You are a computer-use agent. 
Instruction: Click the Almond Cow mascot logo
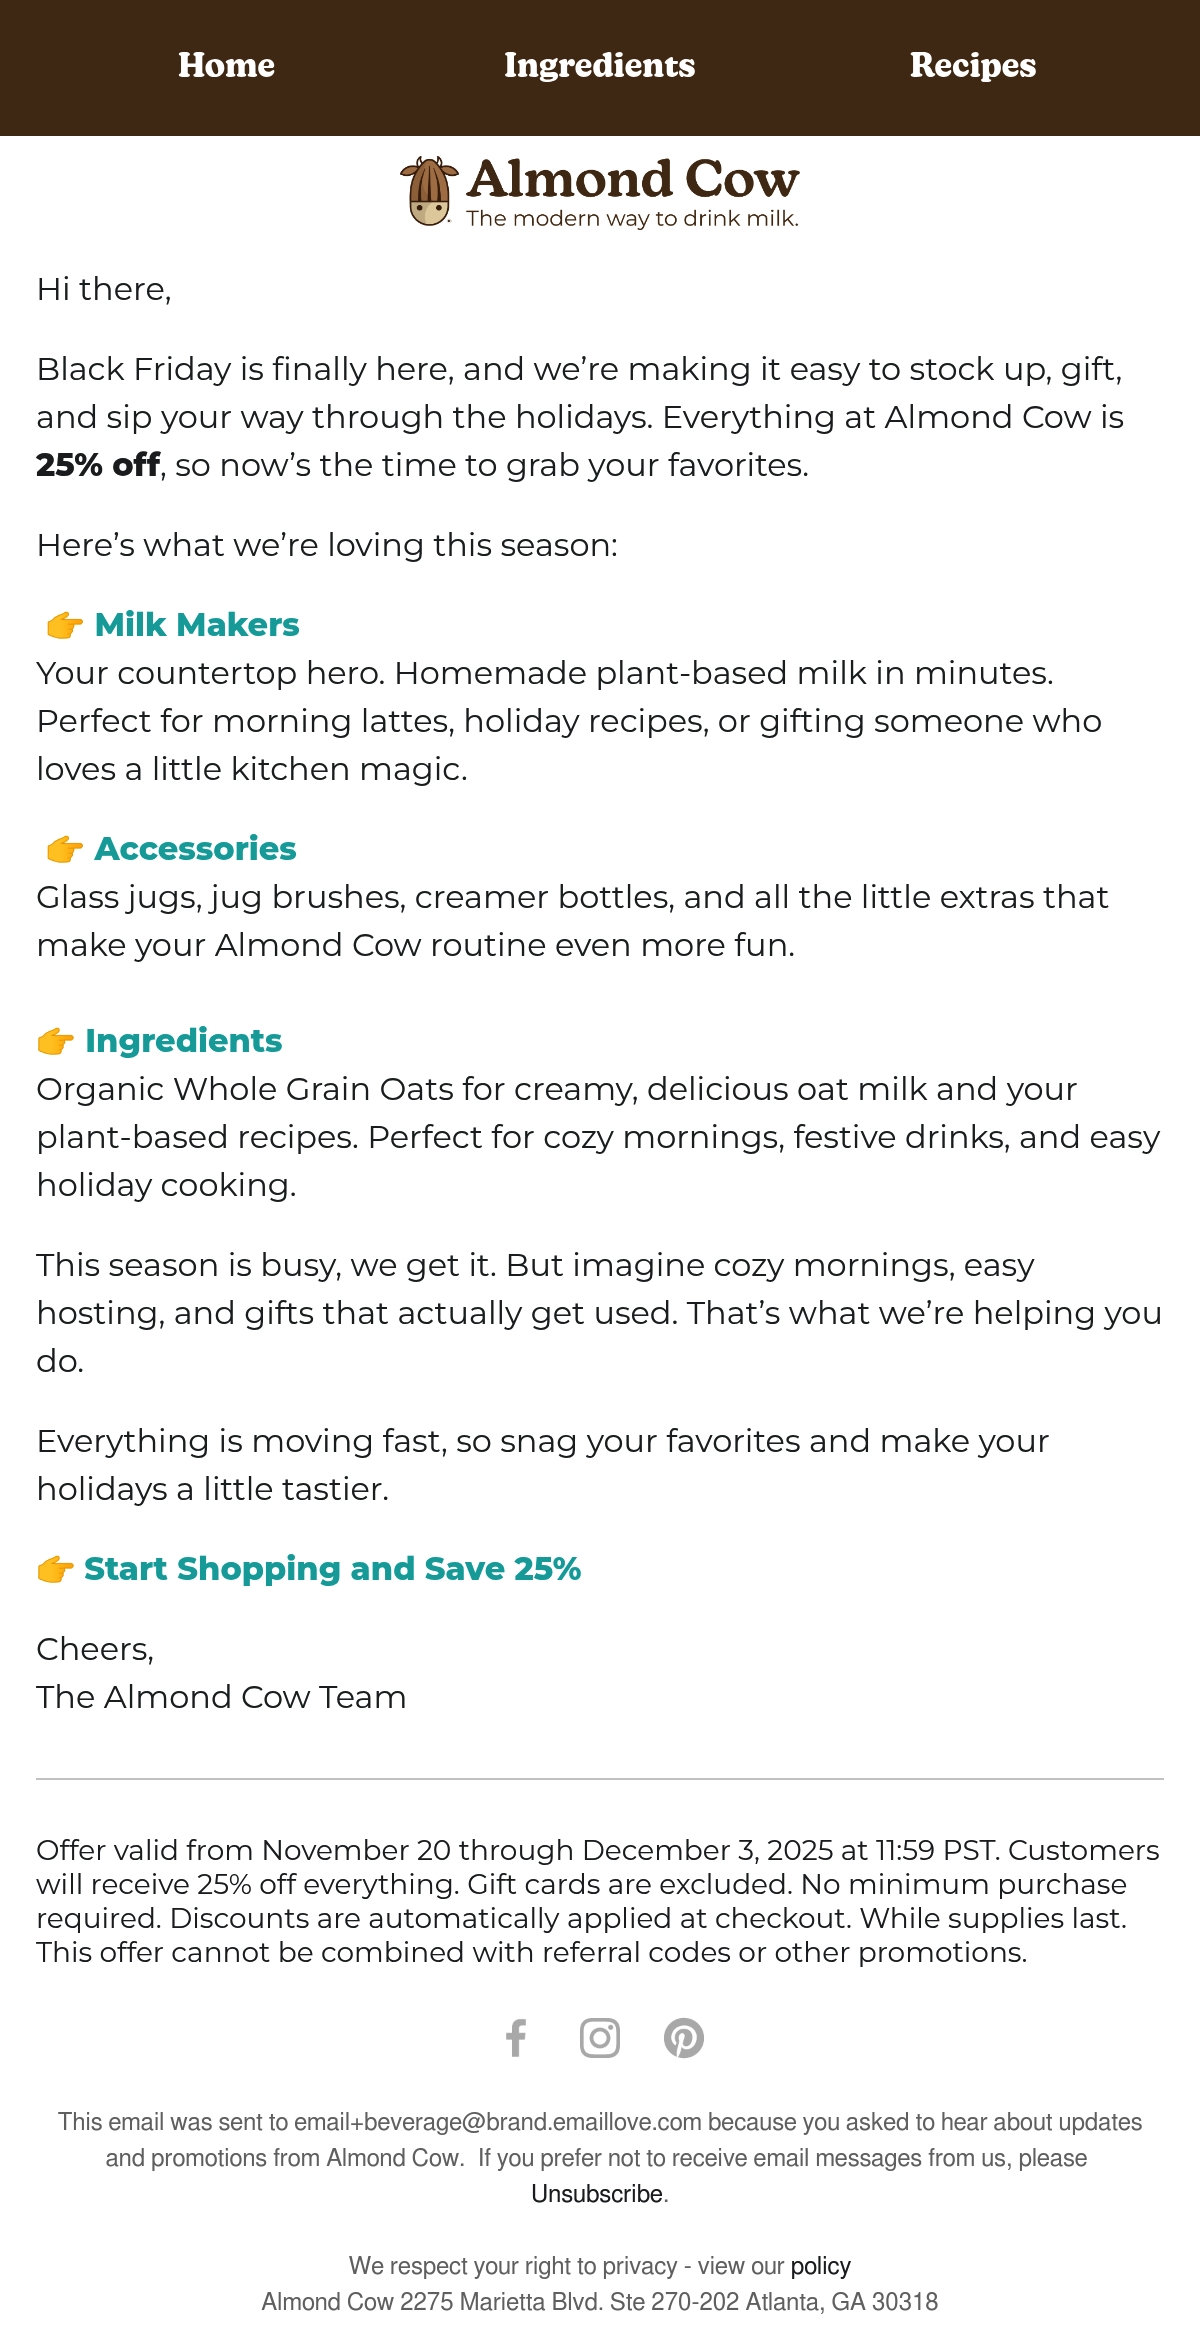click(x=429, y=191)
